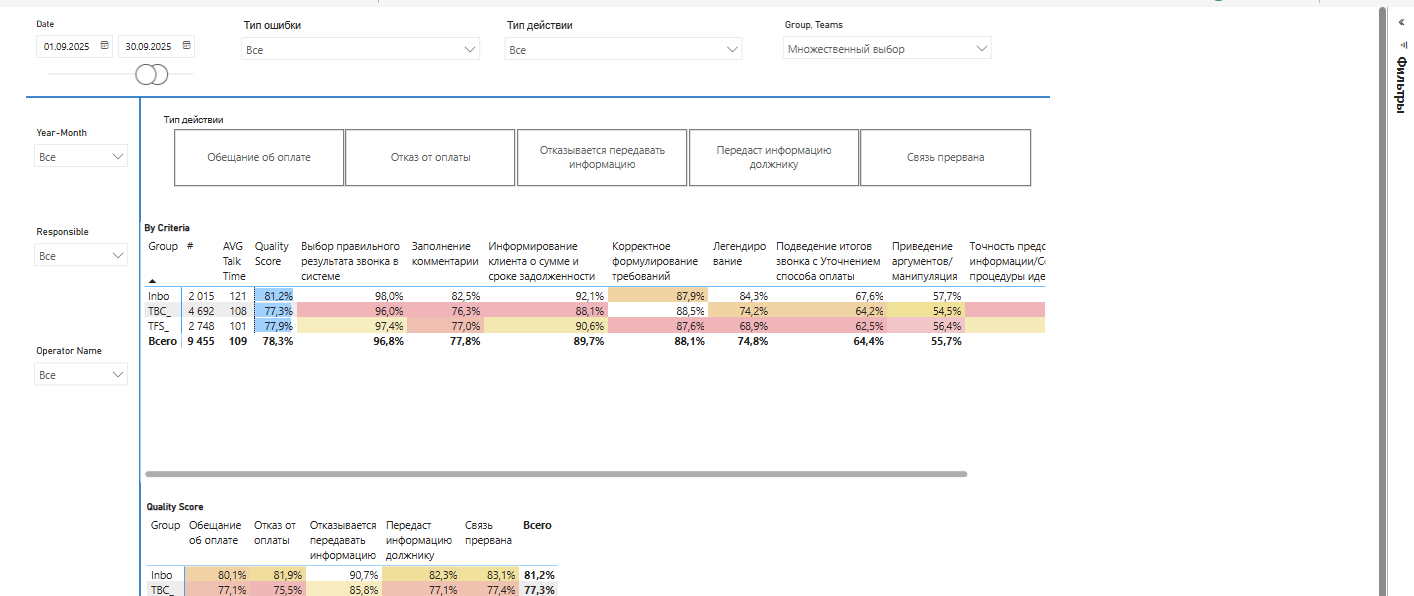Click the horizontal scrollbar under By Criteria
The height and width of the screenshot is (596, 1414).
(555, 473)
